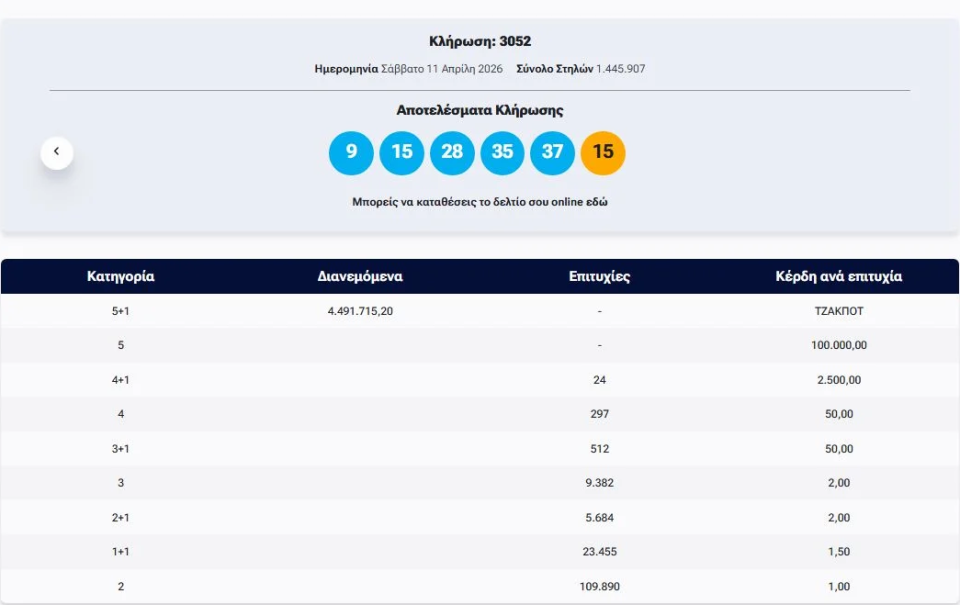Click the ΤΖΑΚΠΟΤ prize cell
960x605 pixels.
(x=839, y=311)
